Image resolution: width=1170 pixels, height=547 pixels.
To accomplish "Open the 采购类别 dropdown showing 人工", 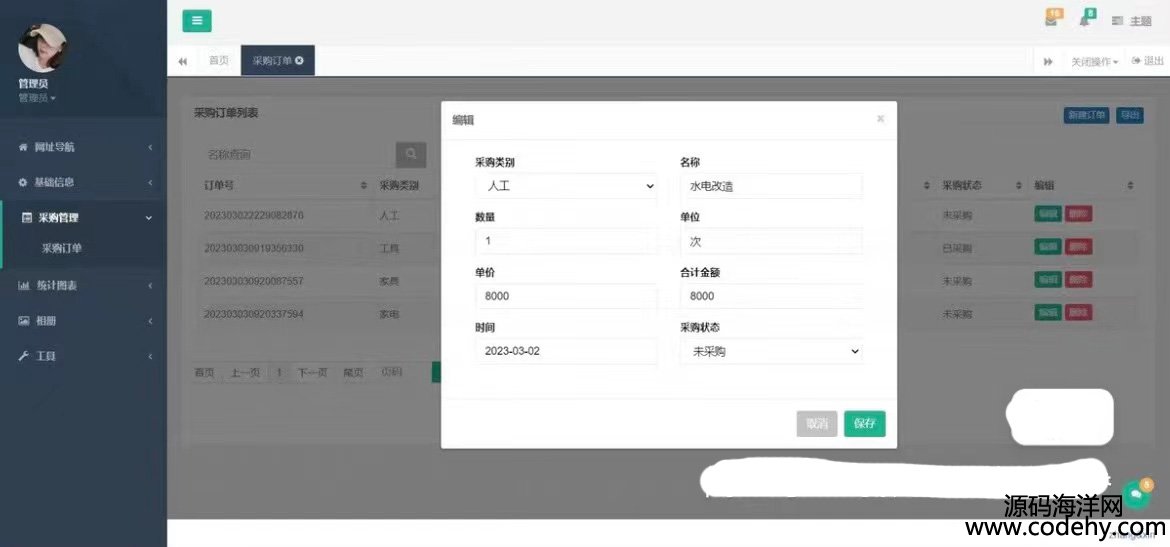I will 565,186.
